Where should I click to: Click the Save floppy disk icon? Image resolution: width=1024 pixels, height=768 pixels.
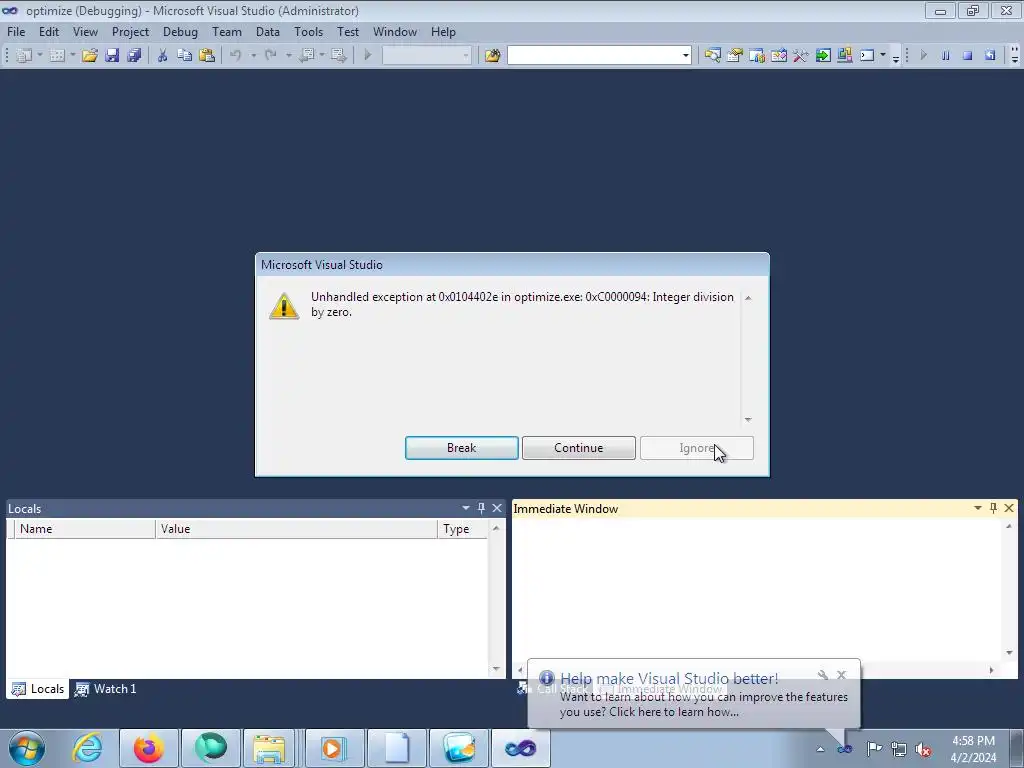[112, 56]
